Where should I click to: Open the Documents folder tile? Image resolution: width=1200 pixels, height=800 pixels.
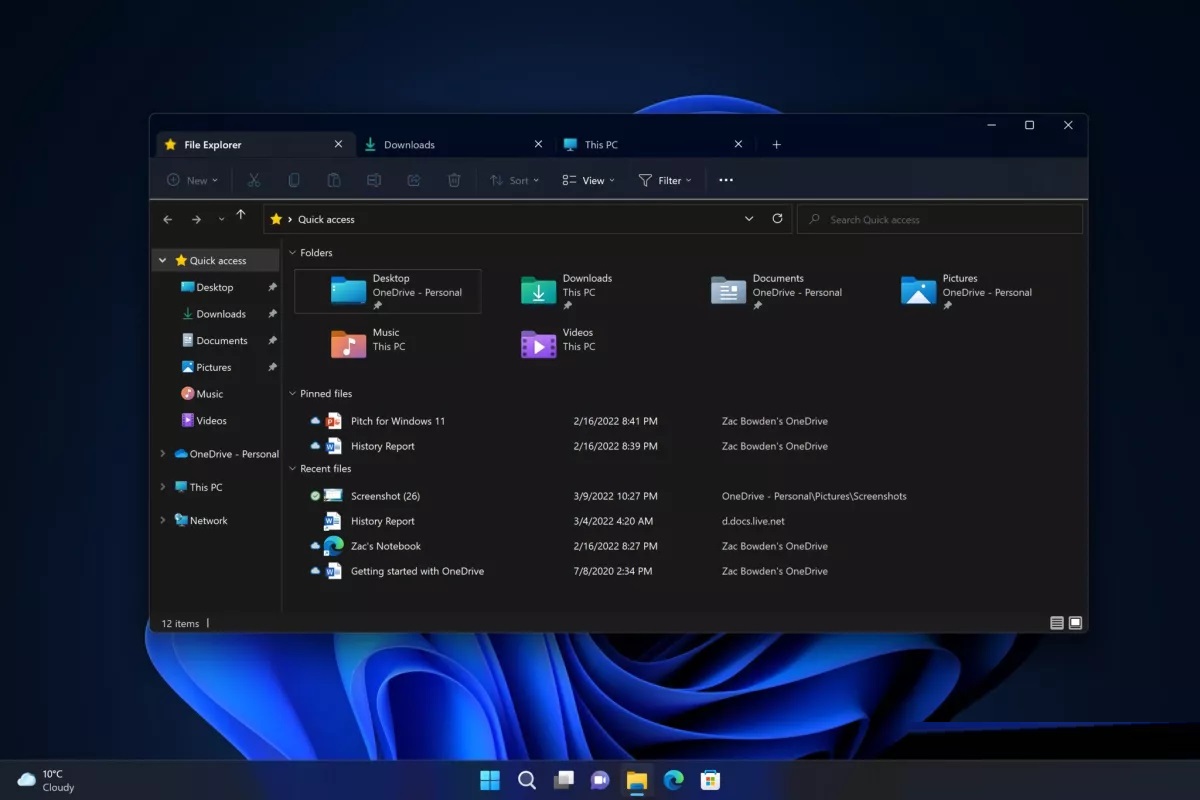pos(776,291)
